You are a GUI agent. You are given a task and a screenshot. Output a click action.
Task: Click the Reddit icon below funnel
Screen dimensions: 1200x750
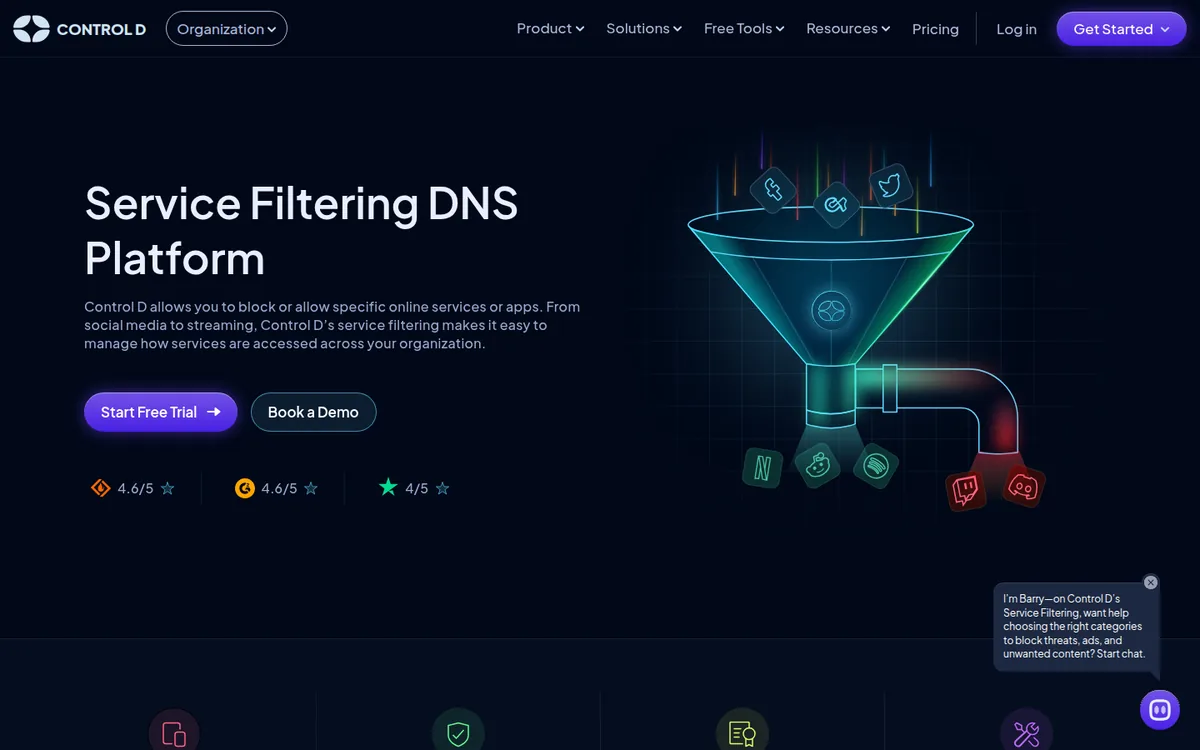(x=819, y=464)
